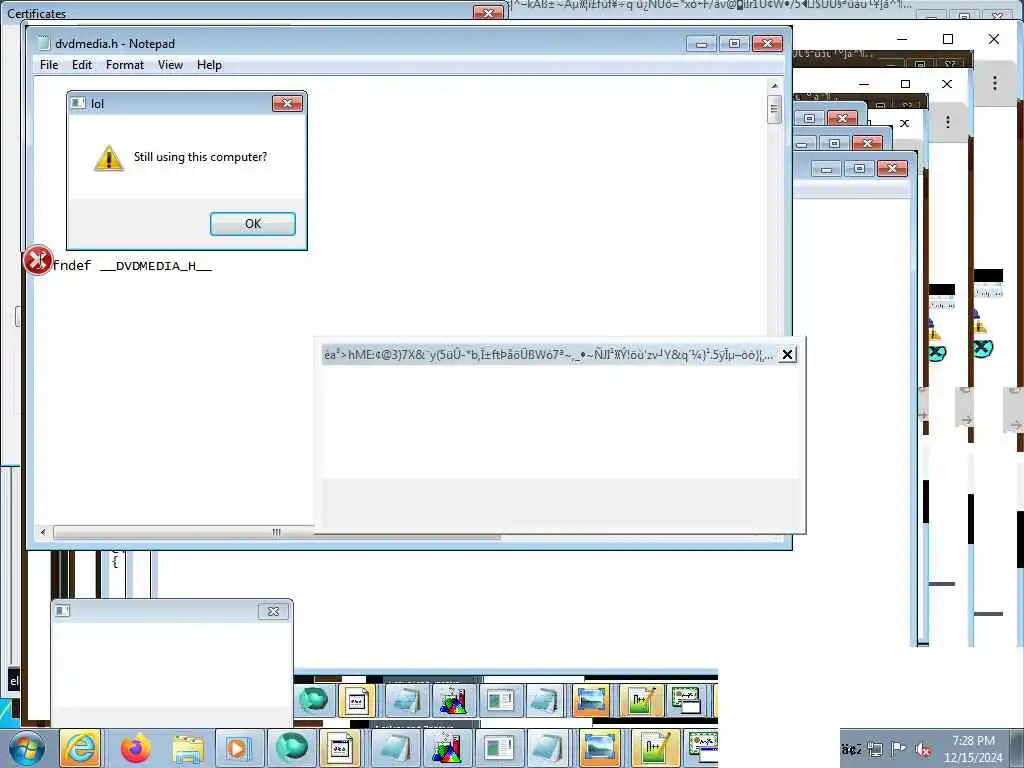The height and width of the screenshot is (768, 1024).
Task: Click the garbled title text of the popup
Action: (548, 355)
